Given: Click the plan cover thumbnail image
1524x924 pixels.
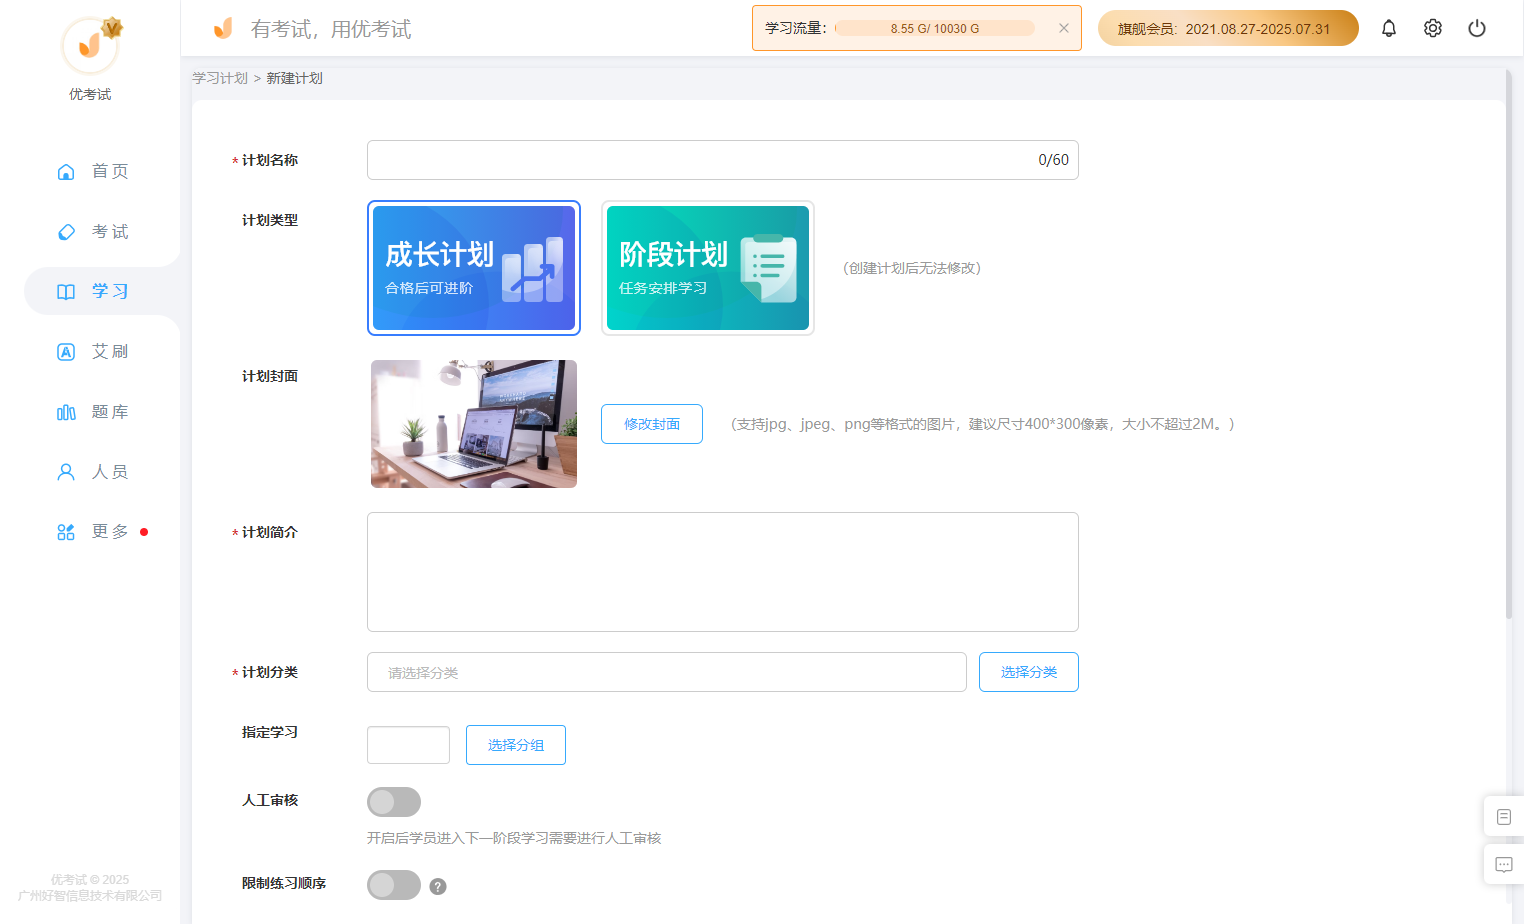Looking at the screenshot, I should tap(474, 424).
